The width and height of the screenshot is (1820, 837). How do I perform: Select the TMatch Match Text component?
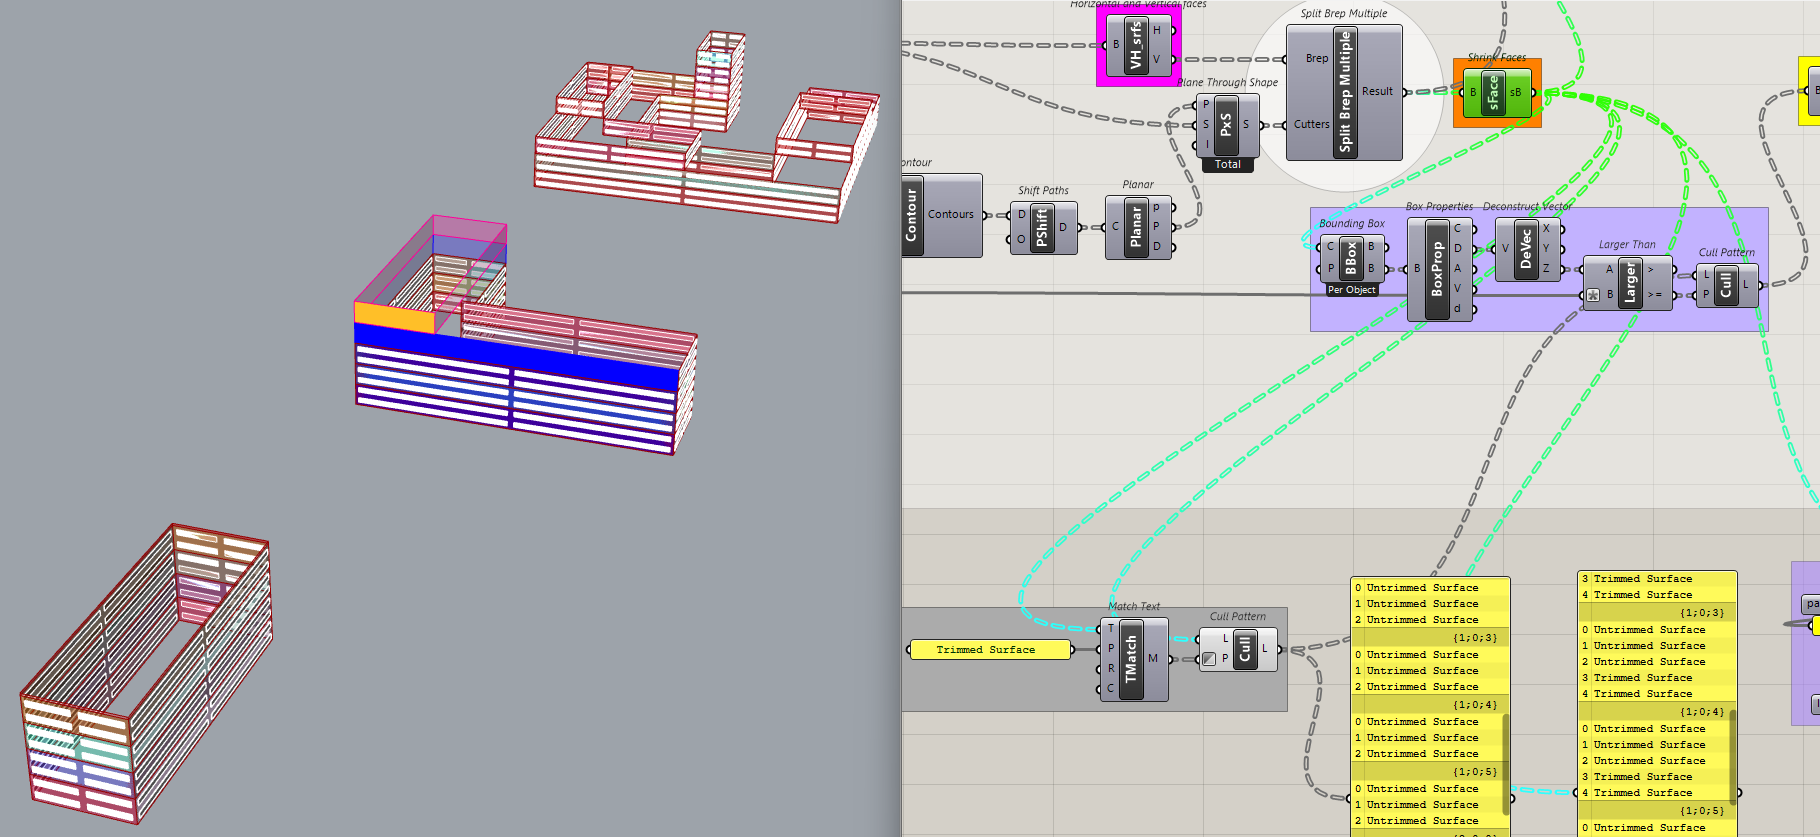tap(1133, 659)
